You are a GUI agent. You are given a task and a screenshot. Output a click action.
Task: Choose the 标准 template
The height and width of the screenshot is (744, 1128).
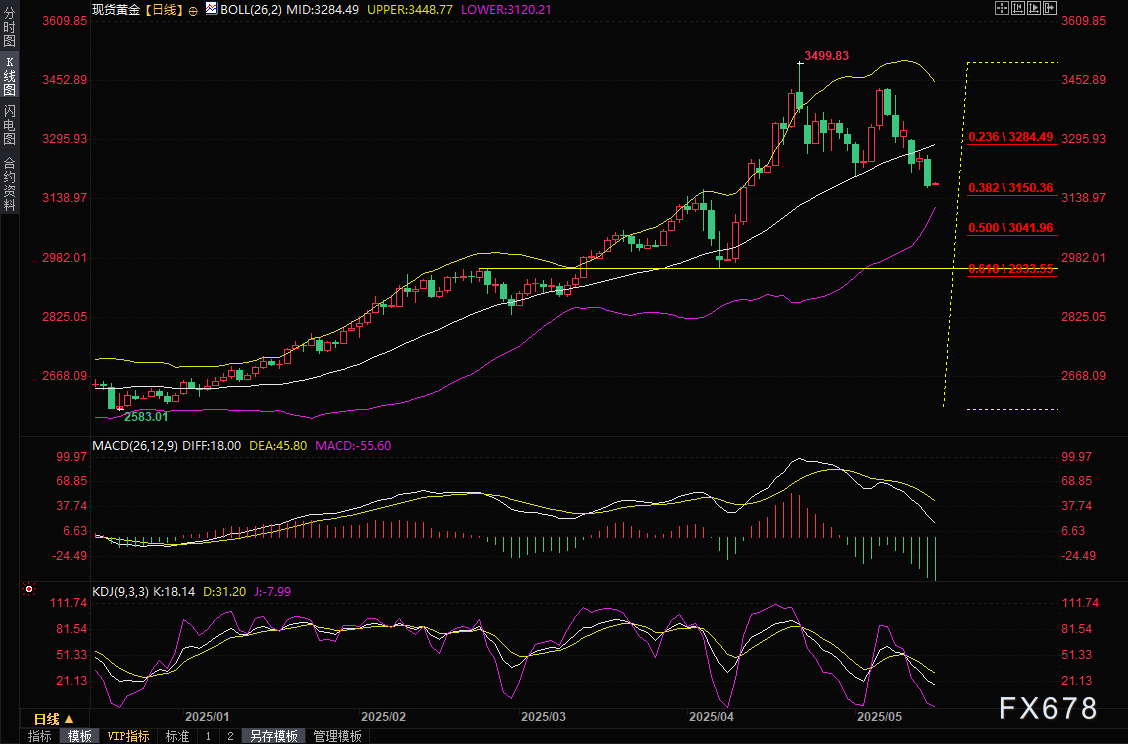click(177, 736)
